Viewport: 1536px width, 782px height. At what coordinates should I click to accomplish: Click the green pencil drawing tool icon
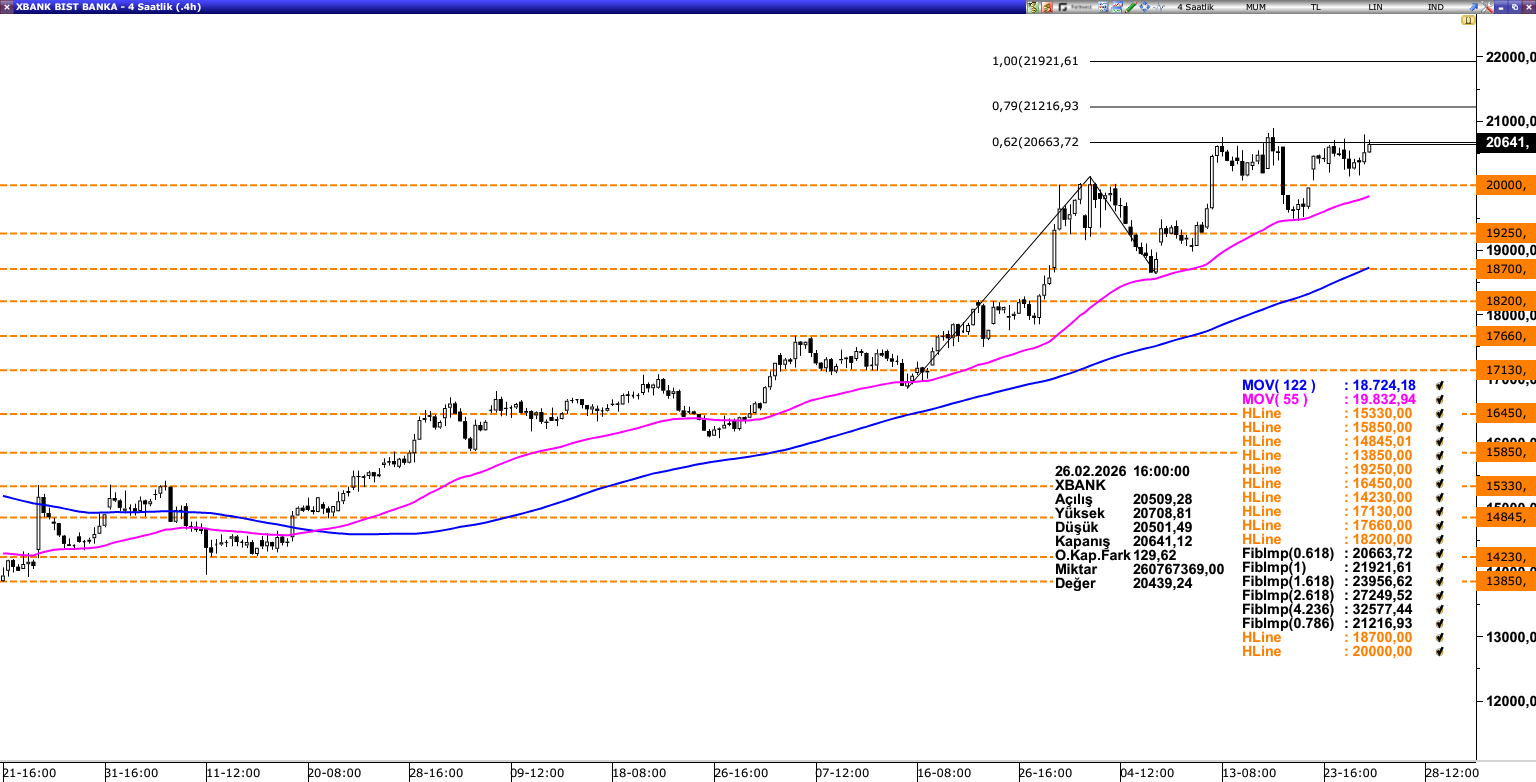pyautogui.click(x=1130, y=7)
